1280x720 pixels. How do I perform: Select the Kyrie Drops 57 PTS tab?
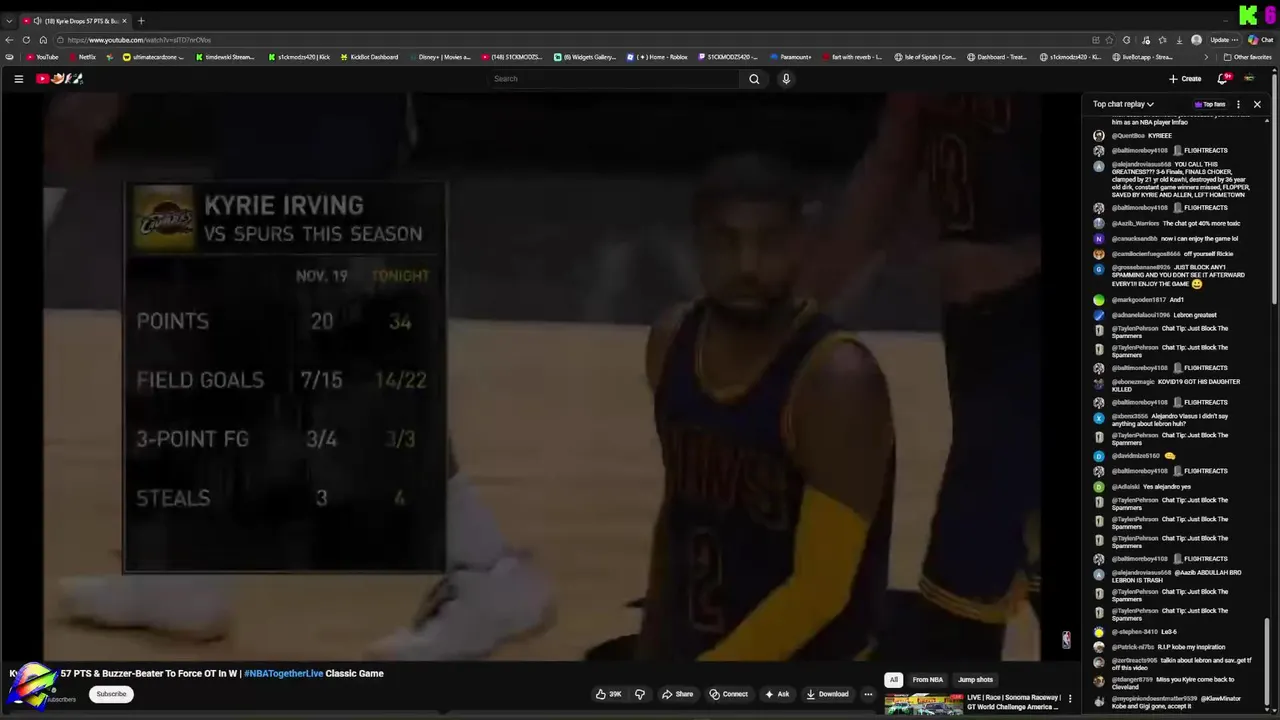coord(75,21)
